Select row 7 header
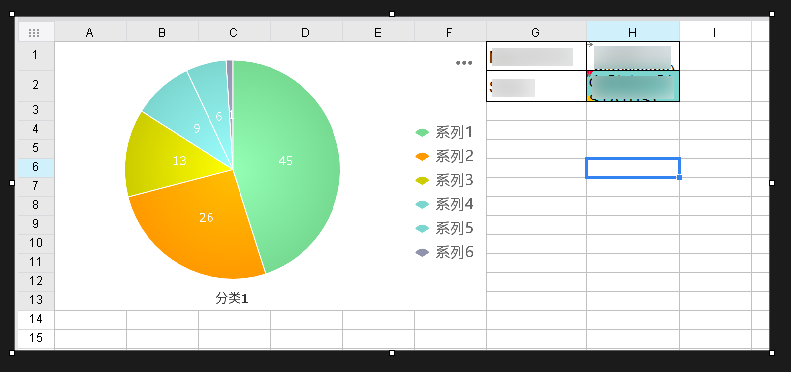The width and height of the screenshot is (791, 372). coord(35,187)
